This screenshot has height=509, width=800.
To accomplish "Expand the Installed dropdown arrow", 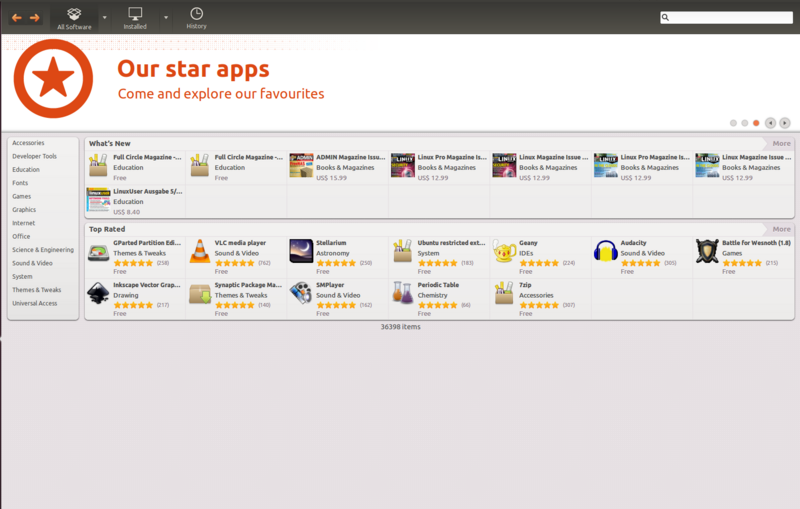I will pos(166,18).
